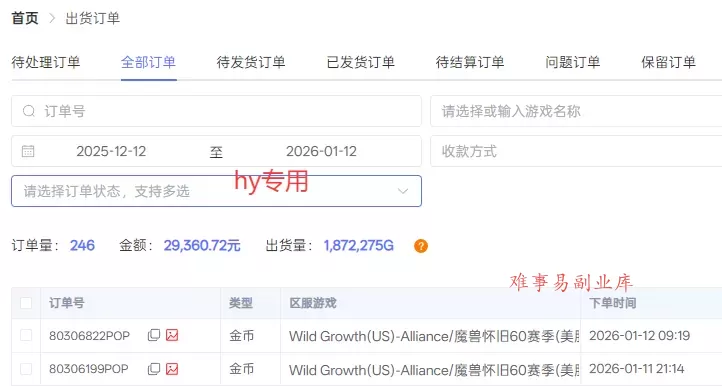Open image icon for order 80306822POP

click(172, 335)
